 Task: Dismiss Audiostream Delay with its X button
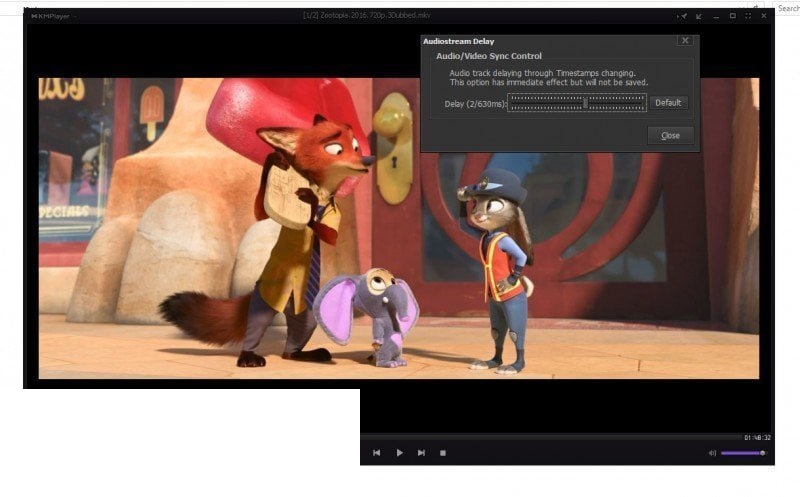pyautogui.click(x=685, y=41)
